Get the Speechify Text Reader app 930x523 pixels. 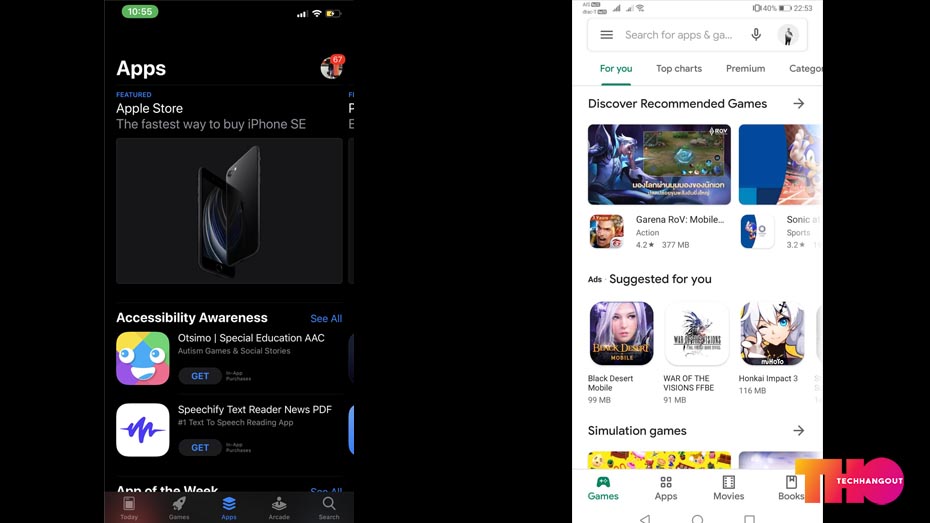pos(200,448)
